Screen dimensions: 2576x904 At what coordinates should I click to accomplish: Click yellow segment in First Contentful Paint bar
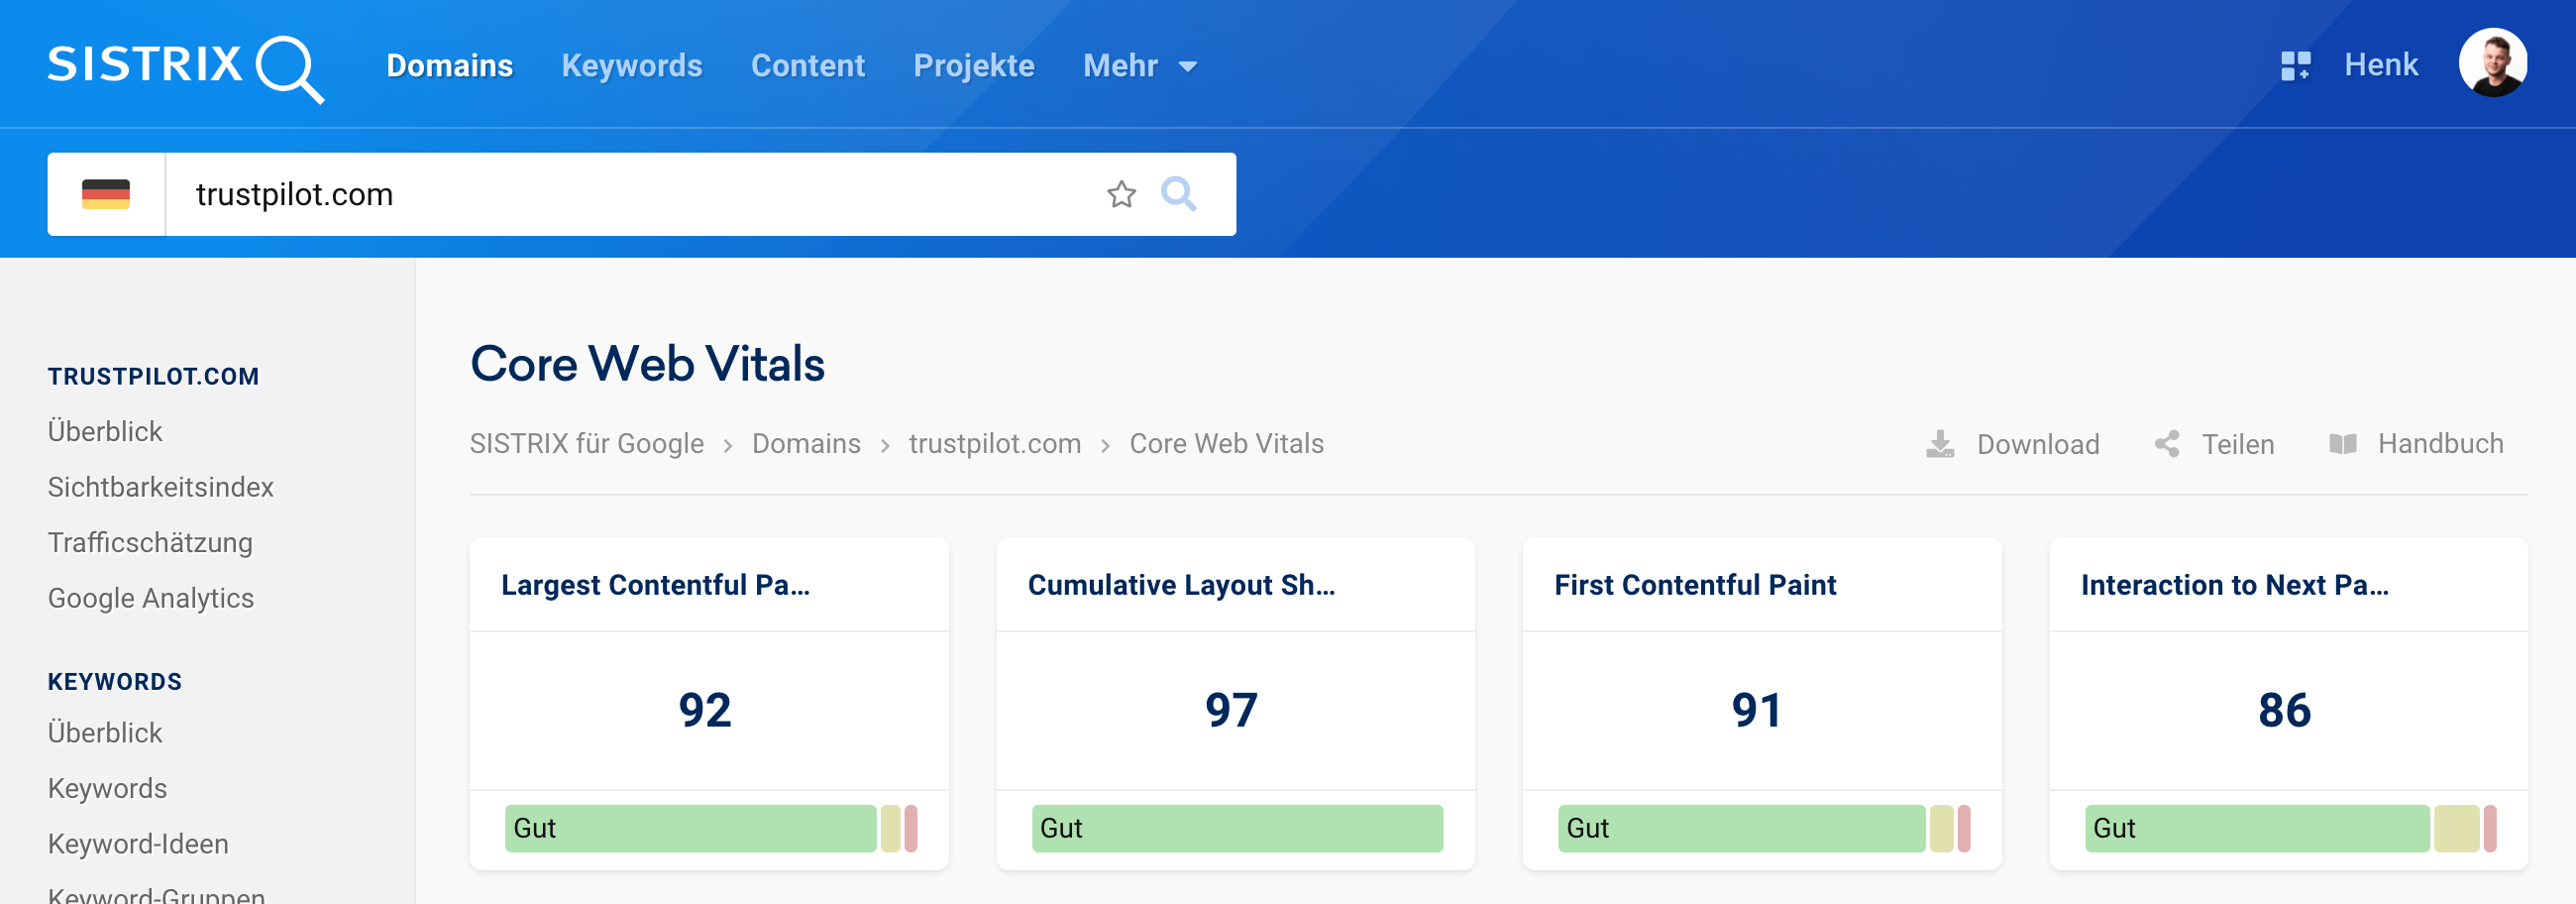pyautogui.click(x=1941, y=828)
